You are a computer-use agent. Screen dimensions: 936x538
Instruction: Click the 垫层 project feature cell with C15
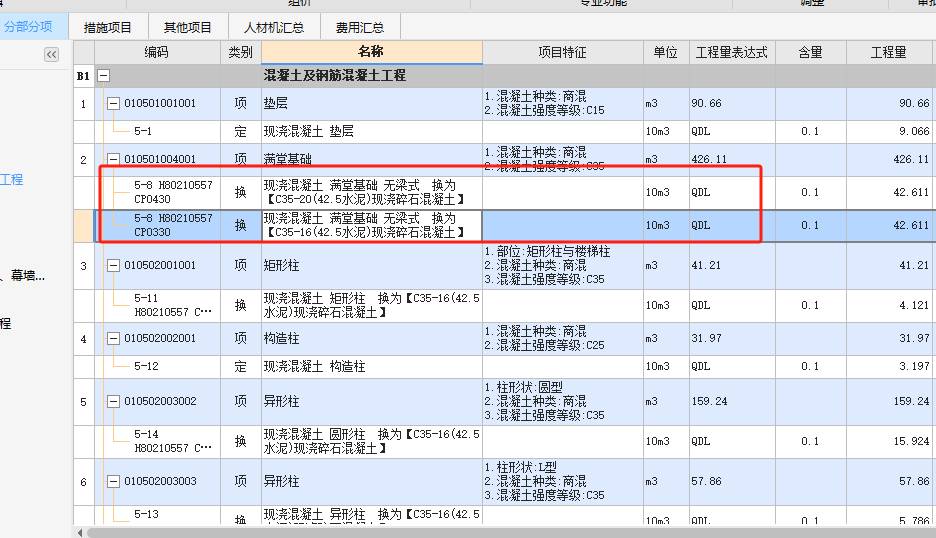click(x=562, y=103)
